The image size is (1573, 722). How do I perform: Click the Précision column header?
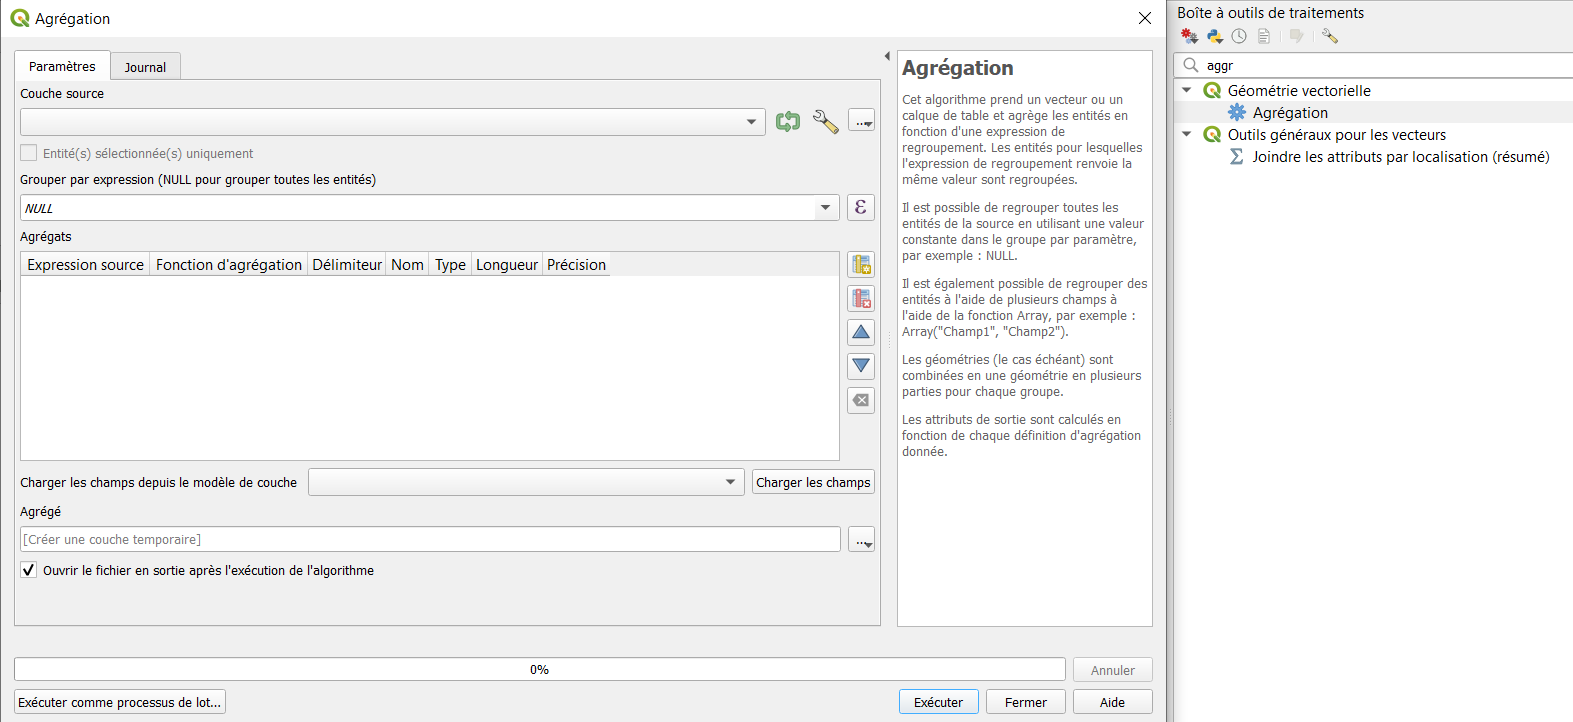pos(576,265)
